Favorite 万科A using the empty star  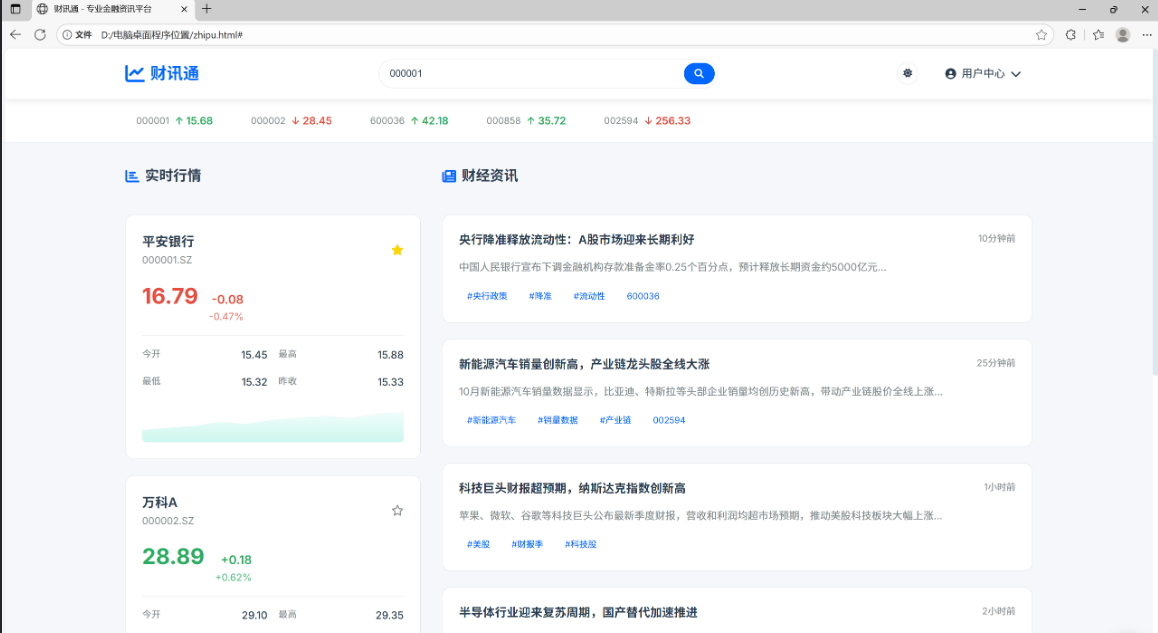point(397,510)
